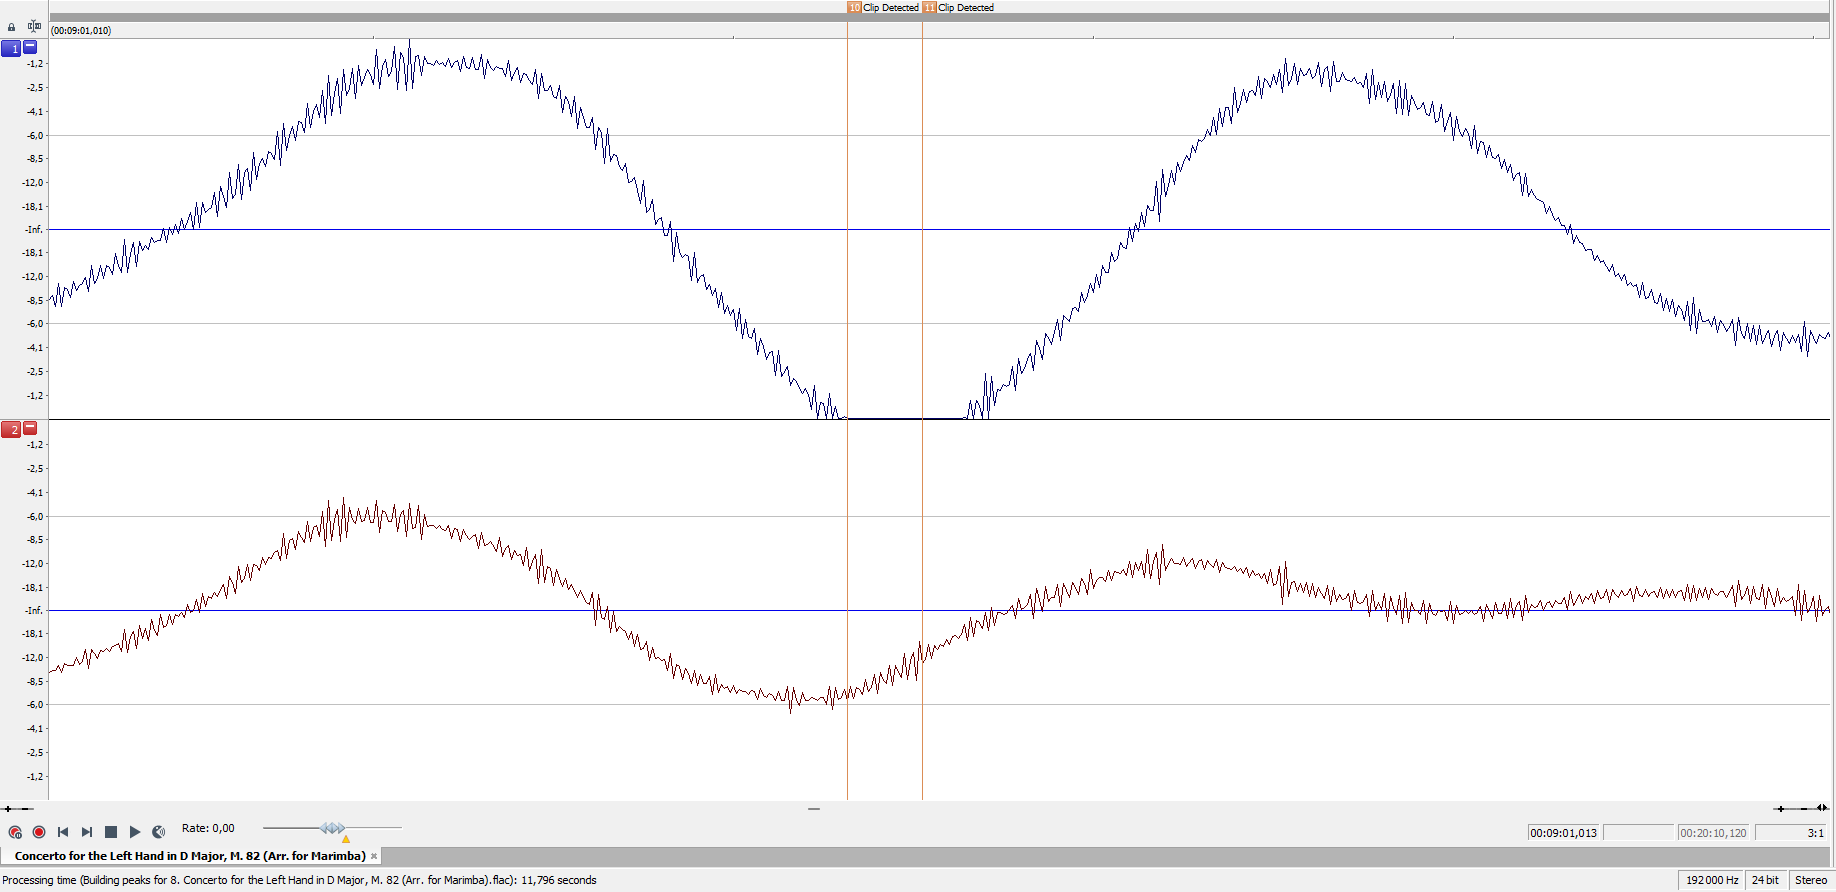Select the Concerto for the Left Hand tab

point(190,856)
